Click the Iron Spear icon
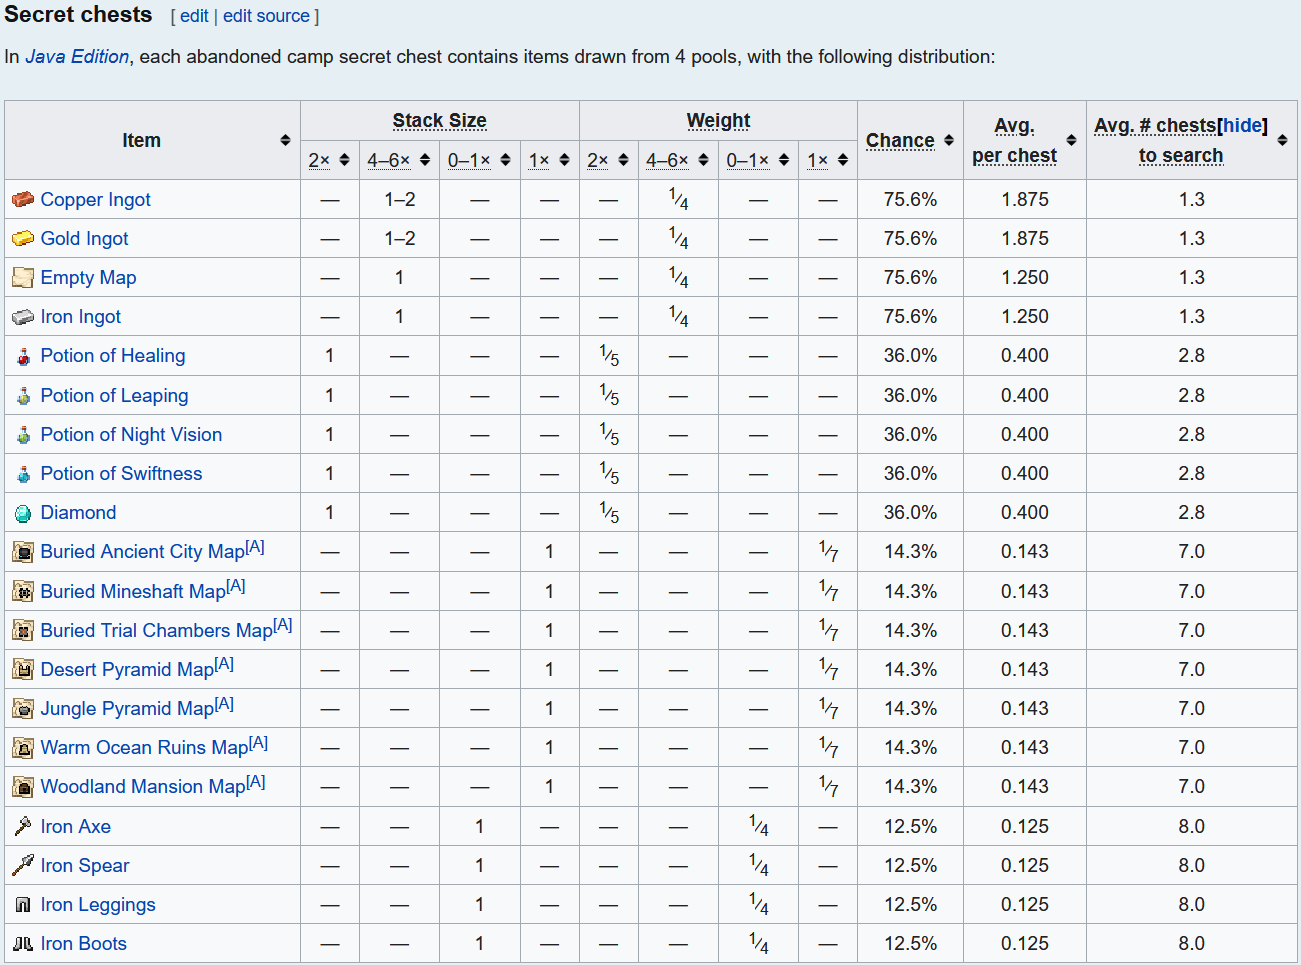This screenshot has width=1301, height=965. (23, 866)
